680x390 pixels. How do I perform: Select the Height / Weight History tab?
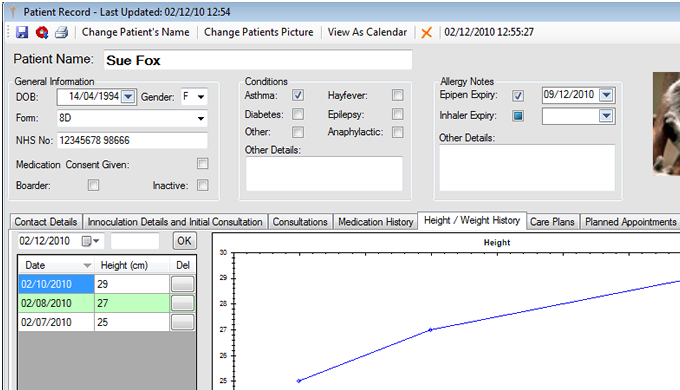coord(472,220)
